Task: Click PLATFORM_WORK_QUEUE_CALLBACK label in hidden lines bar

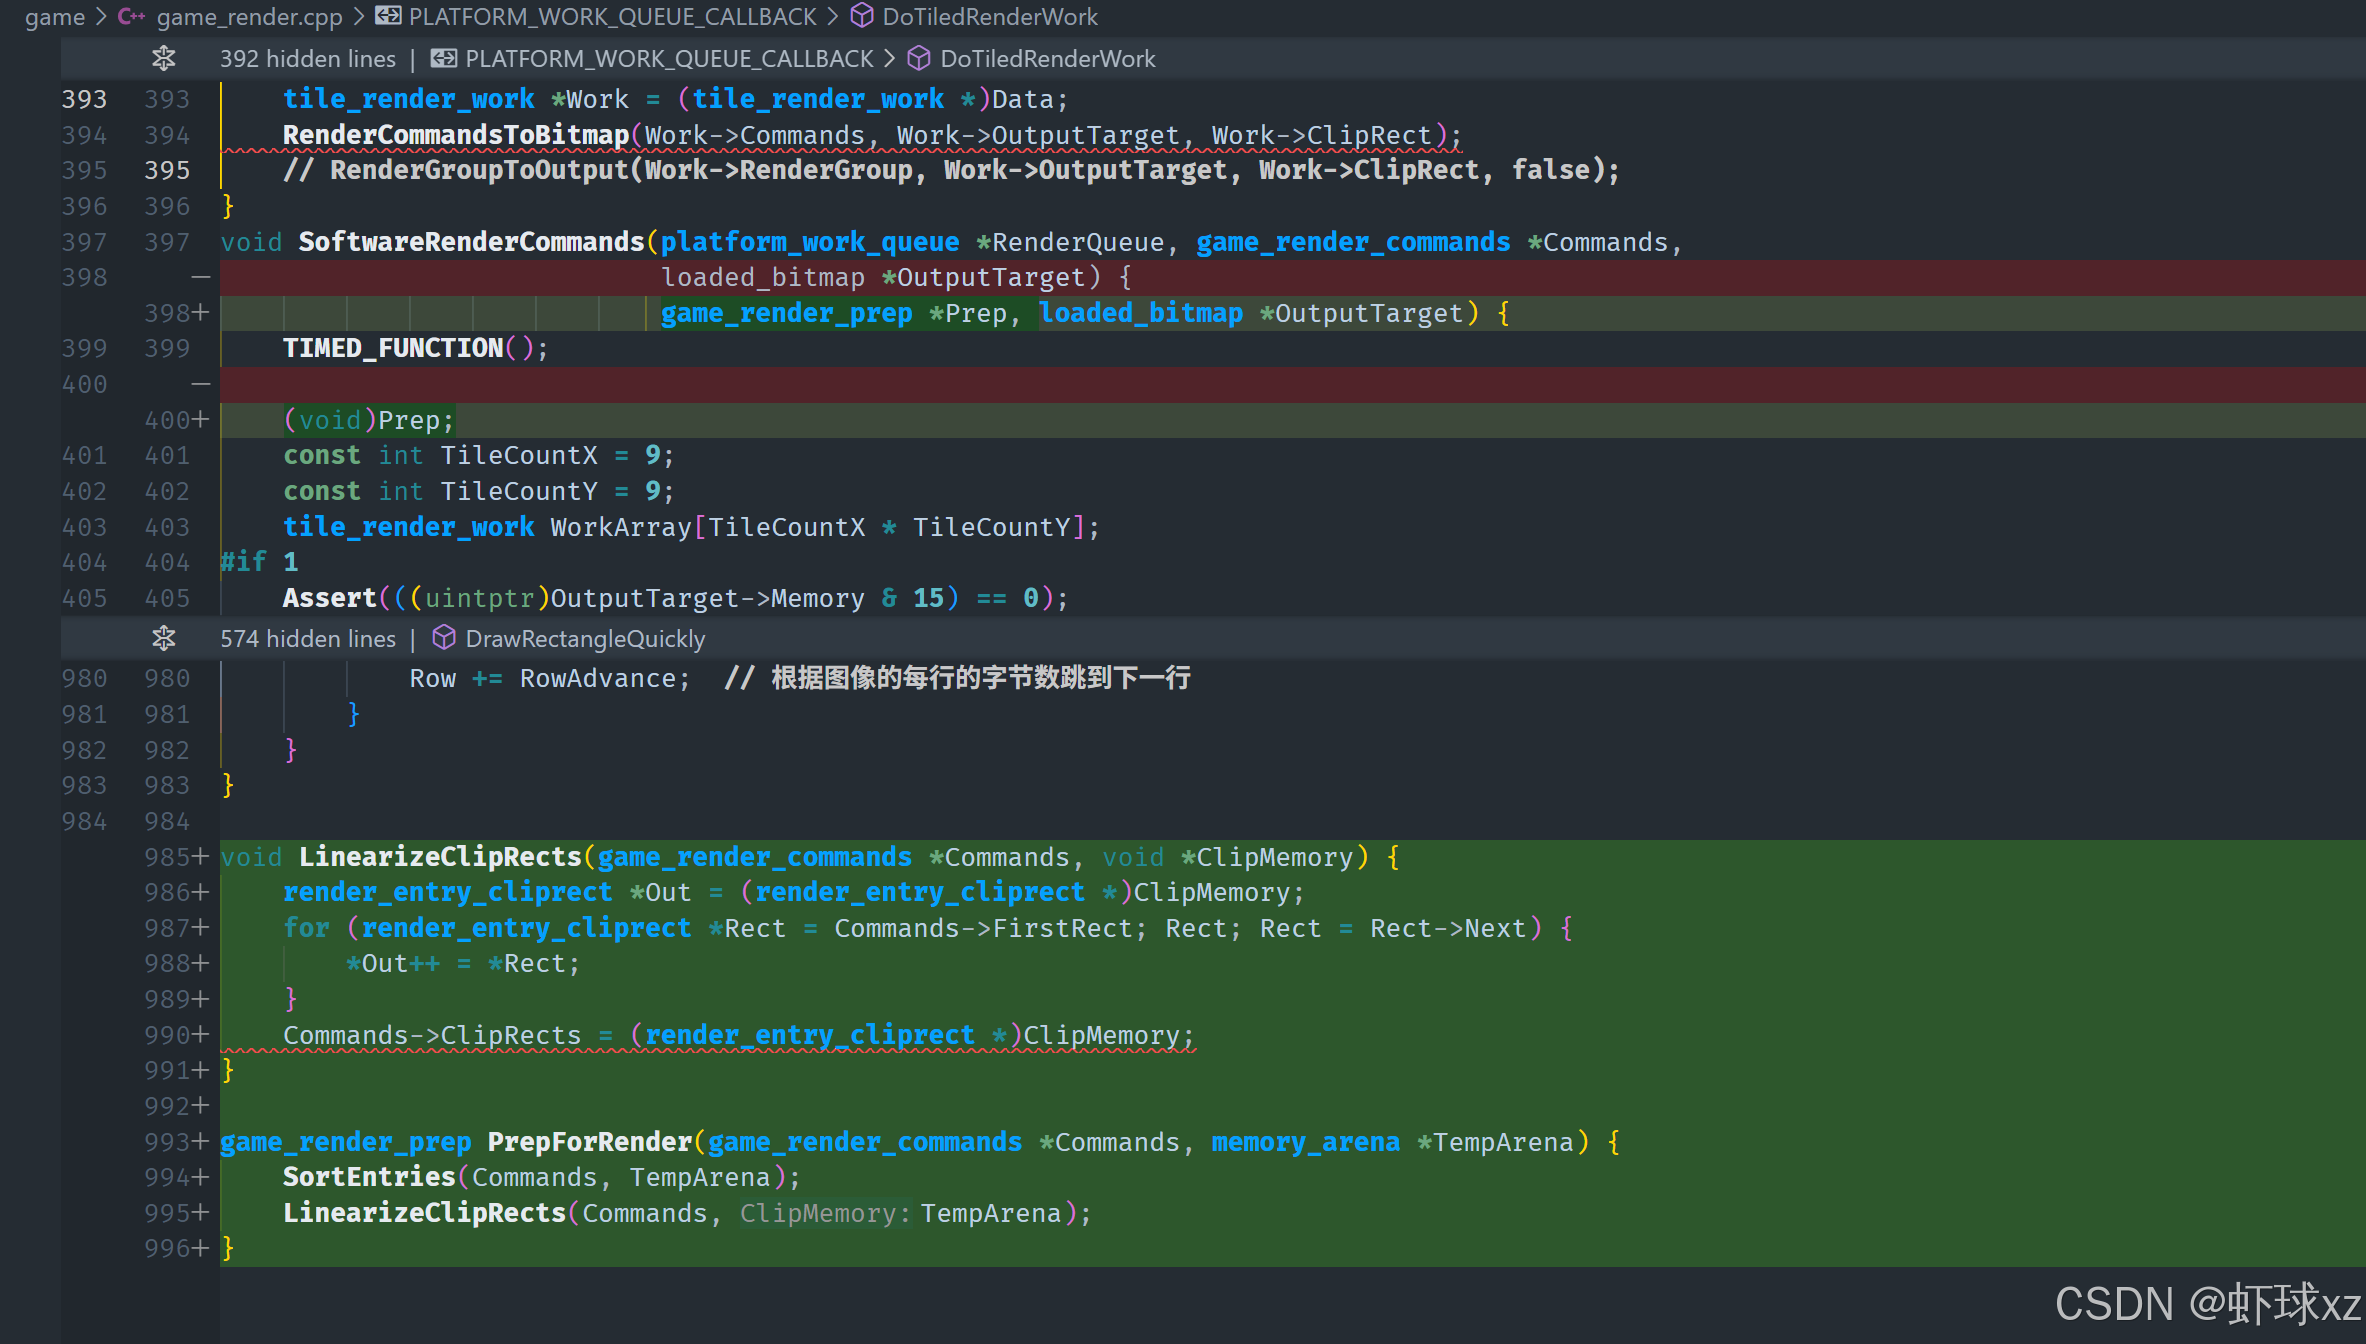Action: (x=669, y=59)
